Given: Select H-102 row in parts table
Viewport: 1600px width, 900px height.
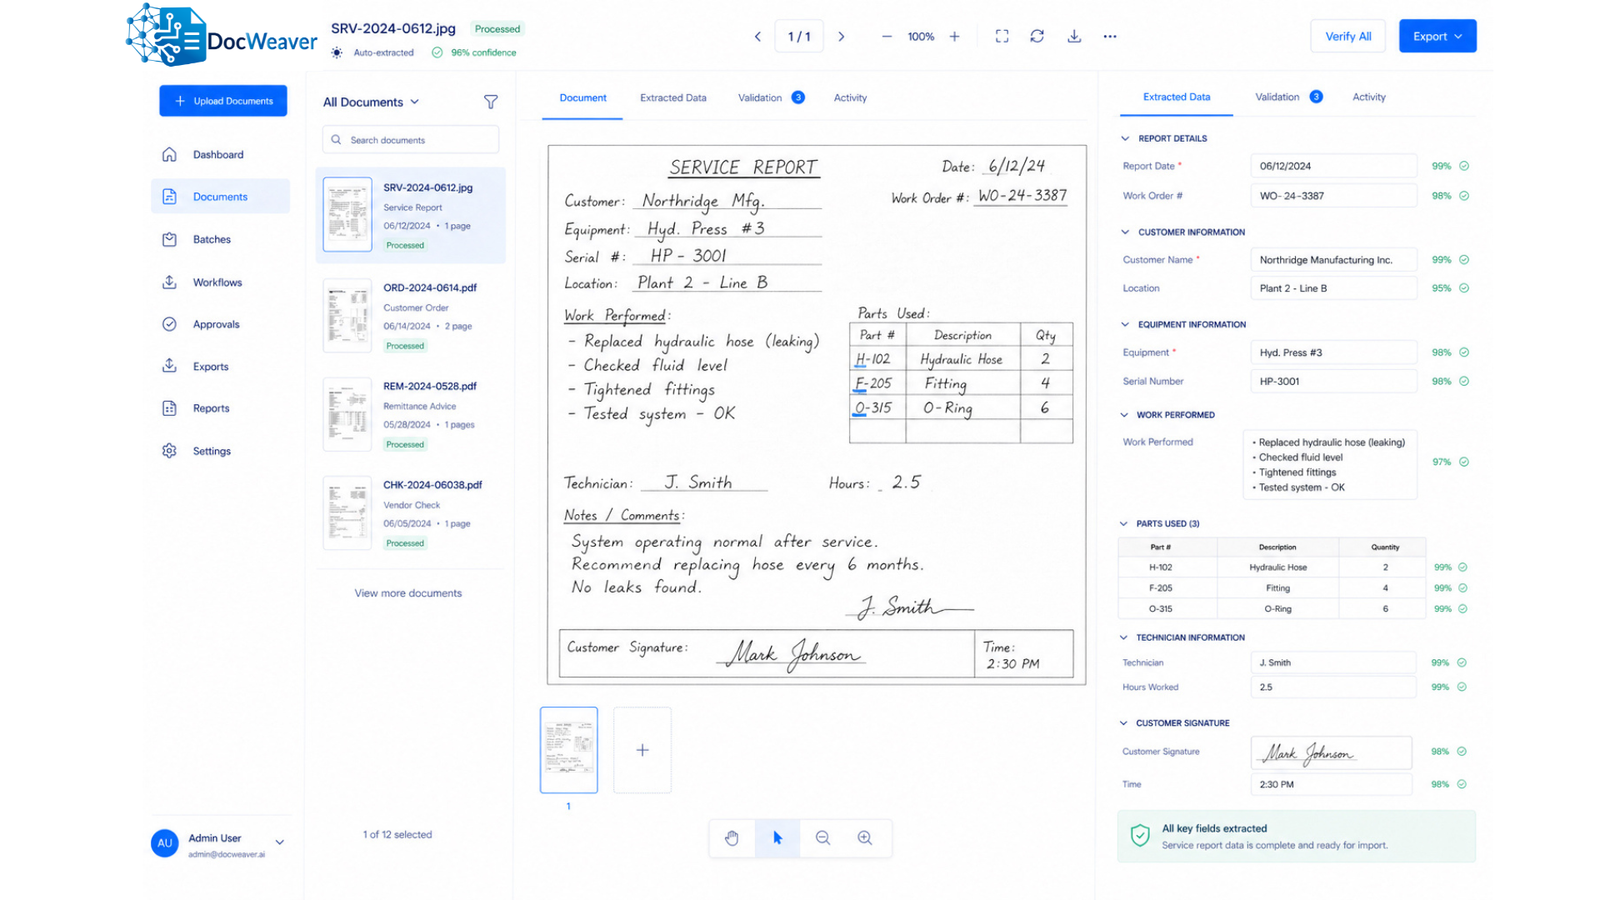Looking at the screenshot, I should point(1271,567).
